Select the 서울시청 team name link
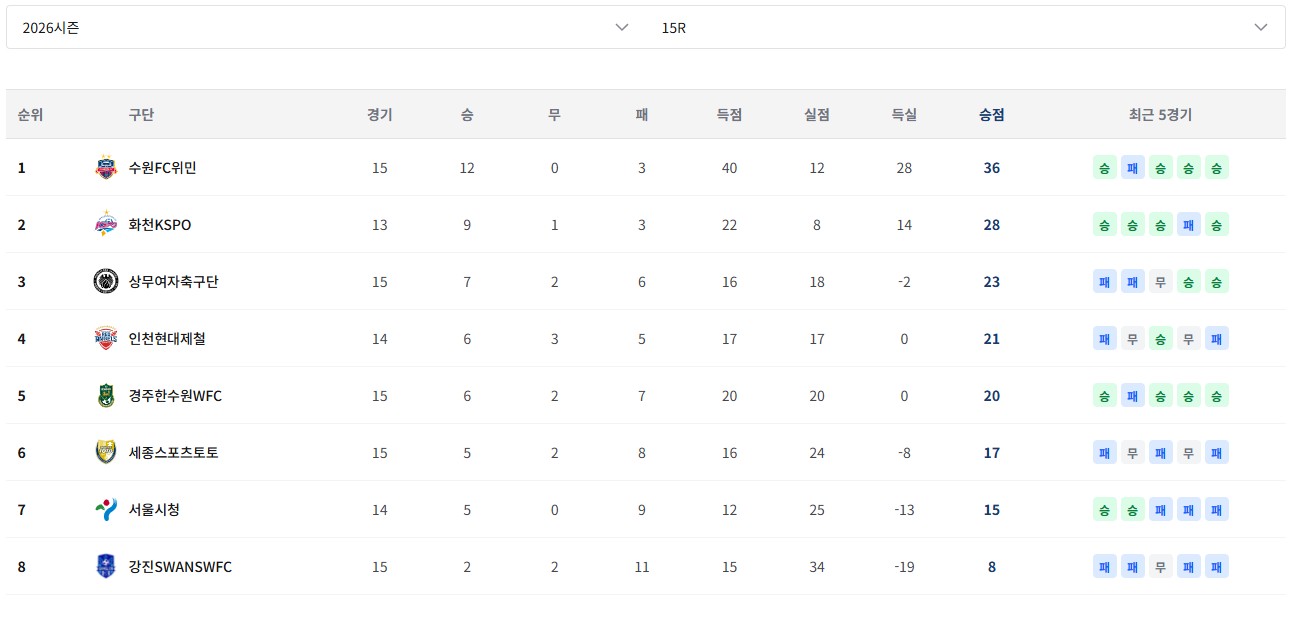The width and height of the screenshot is (1293, 626). click(x=154, y=510)
